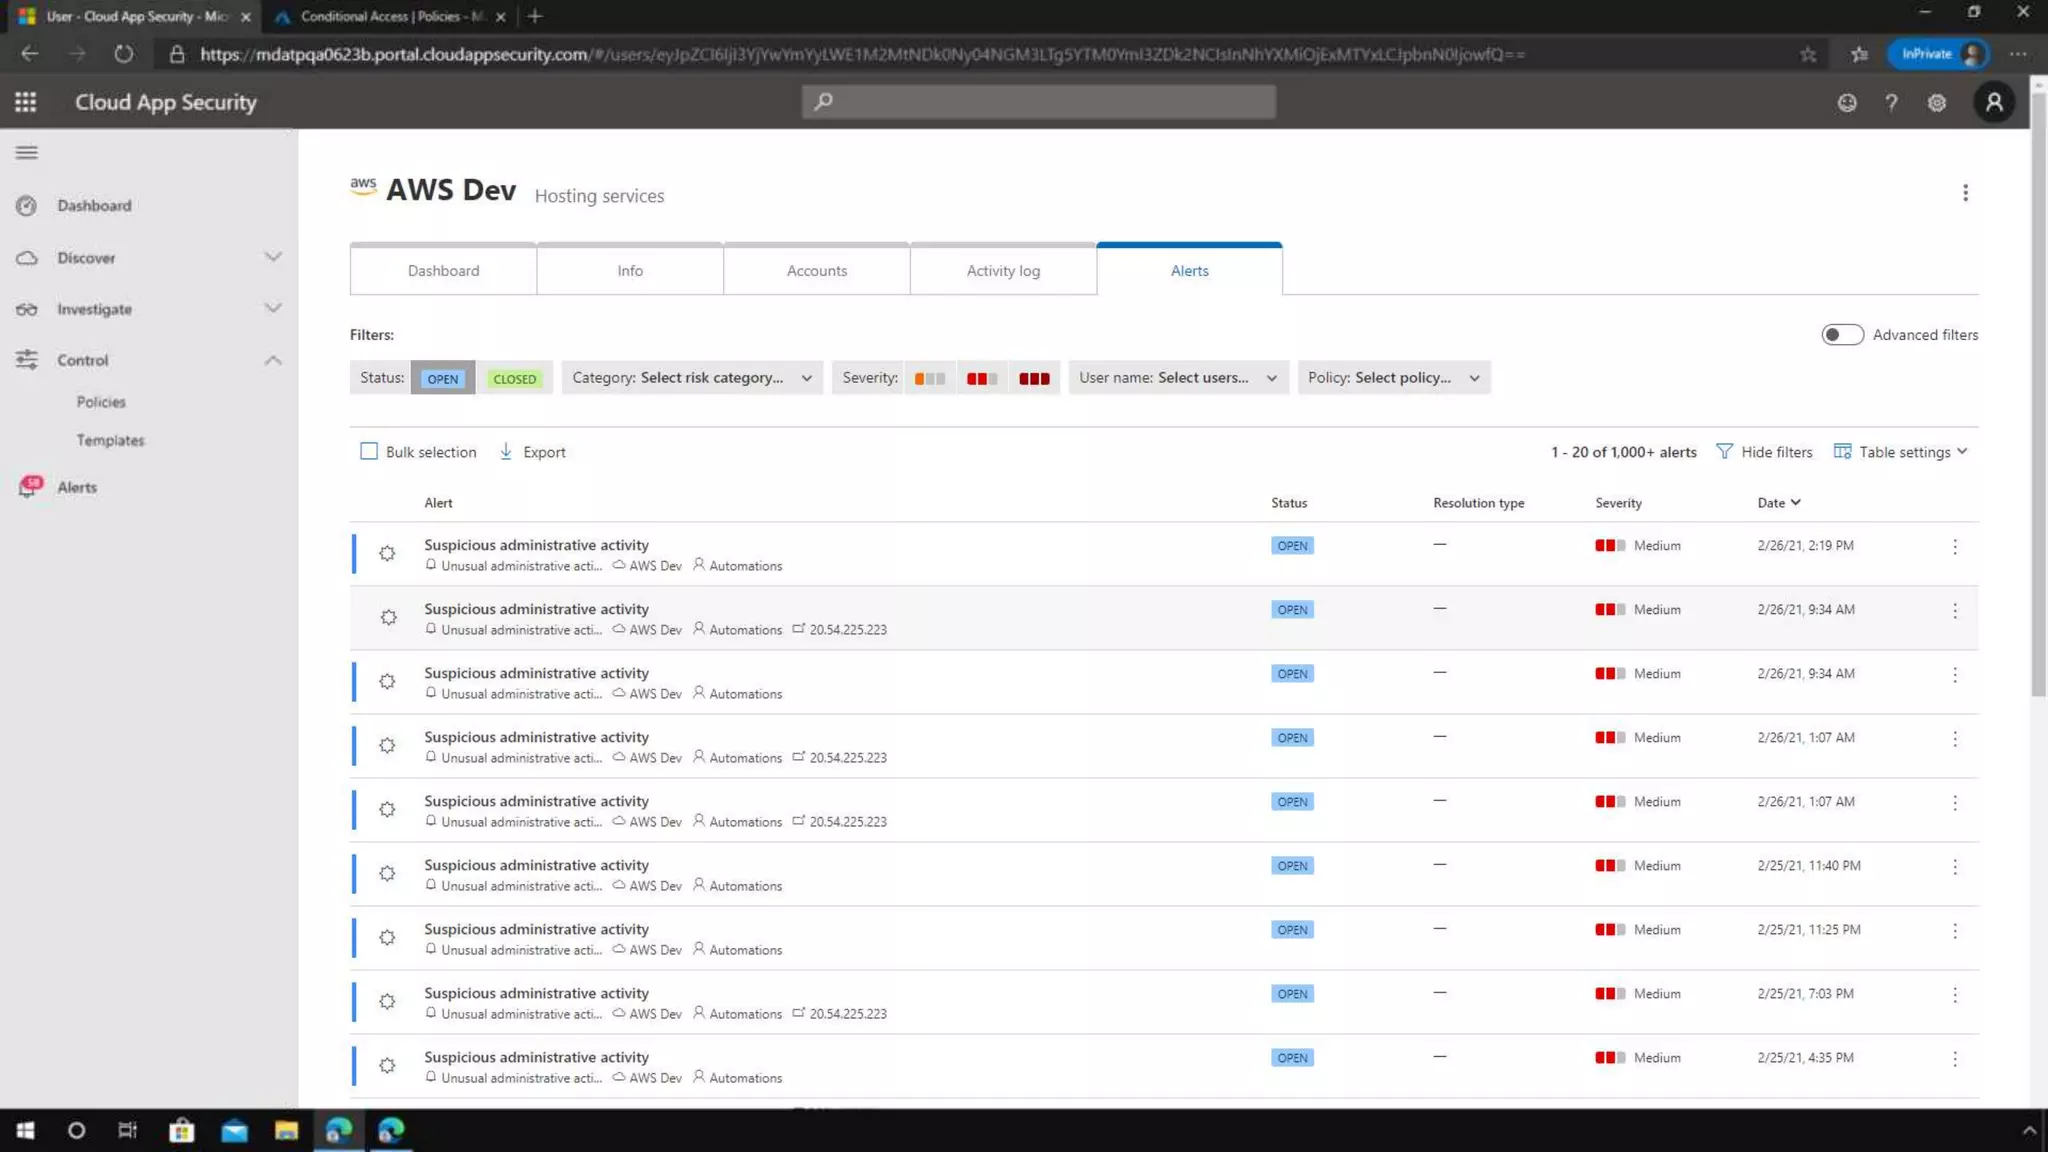The image size is (2048, 1152).
Task: Click the Cloud App Security title
Action: click(x=166, y=102)
